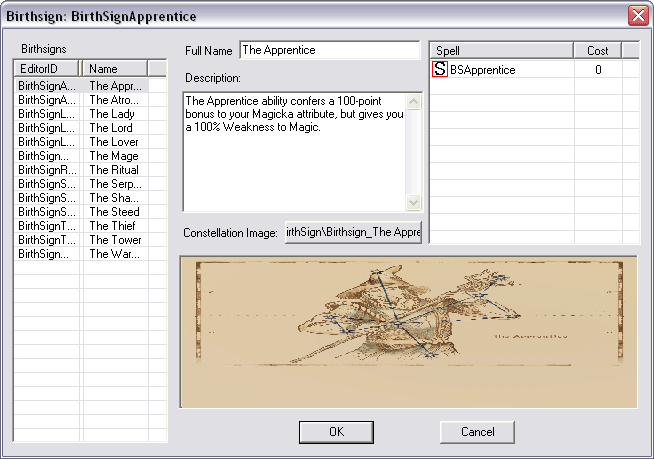Sort list by EditorID column header

(47, 69)
